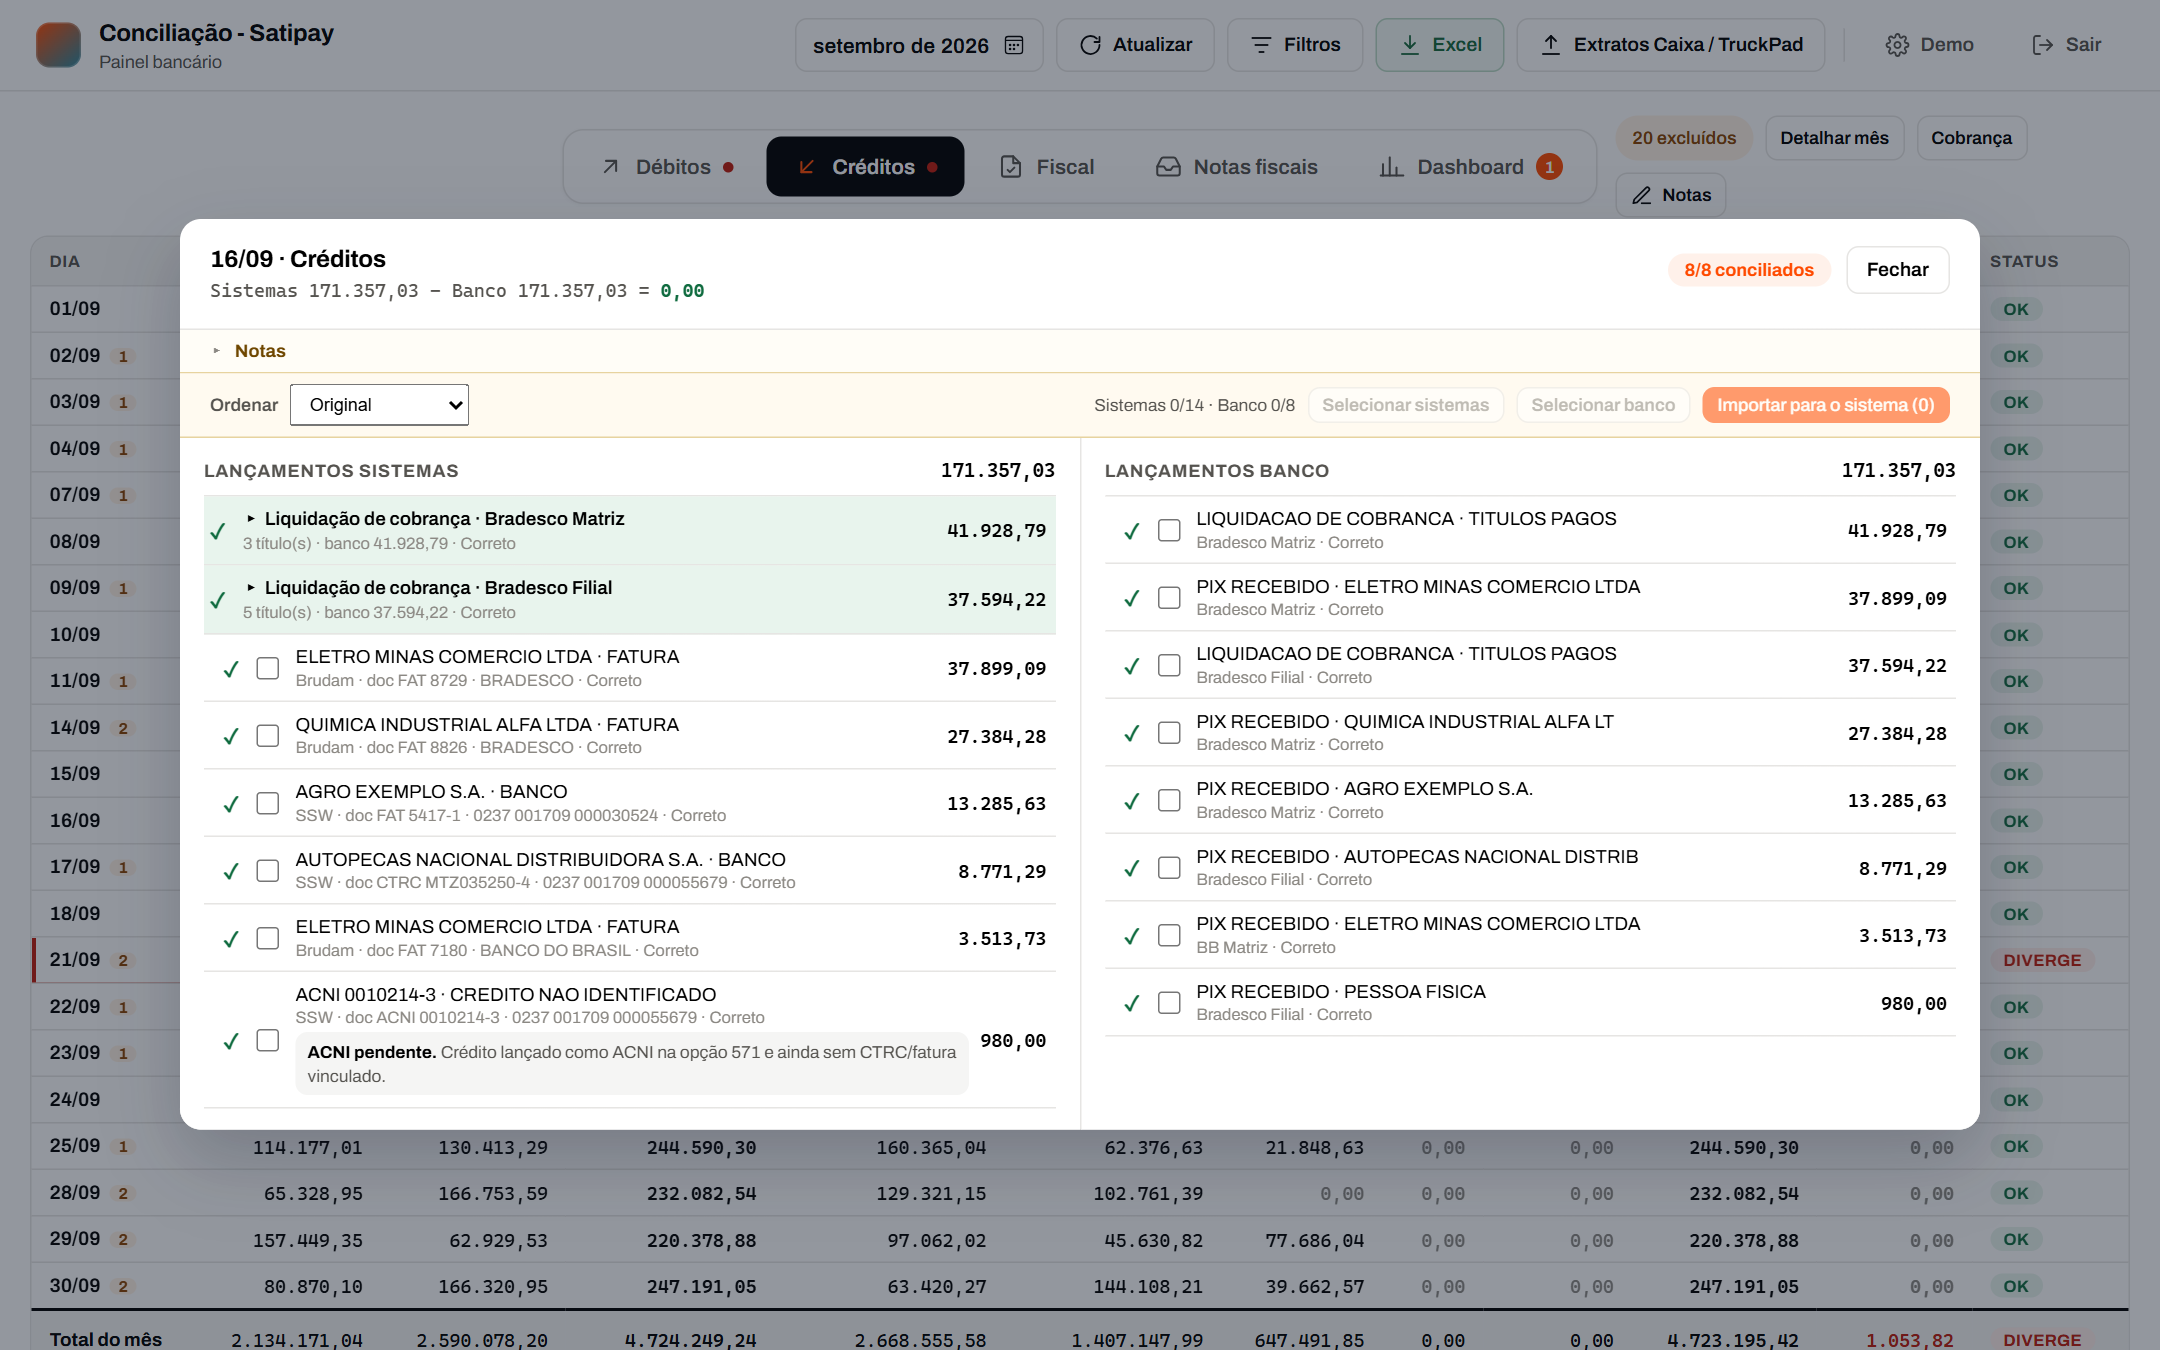Image resolution: width=2160 pixels, height=1350 pixels.
Task: Click the bar chart icon on Dashboard
Action: click(x=1391, y=167)
